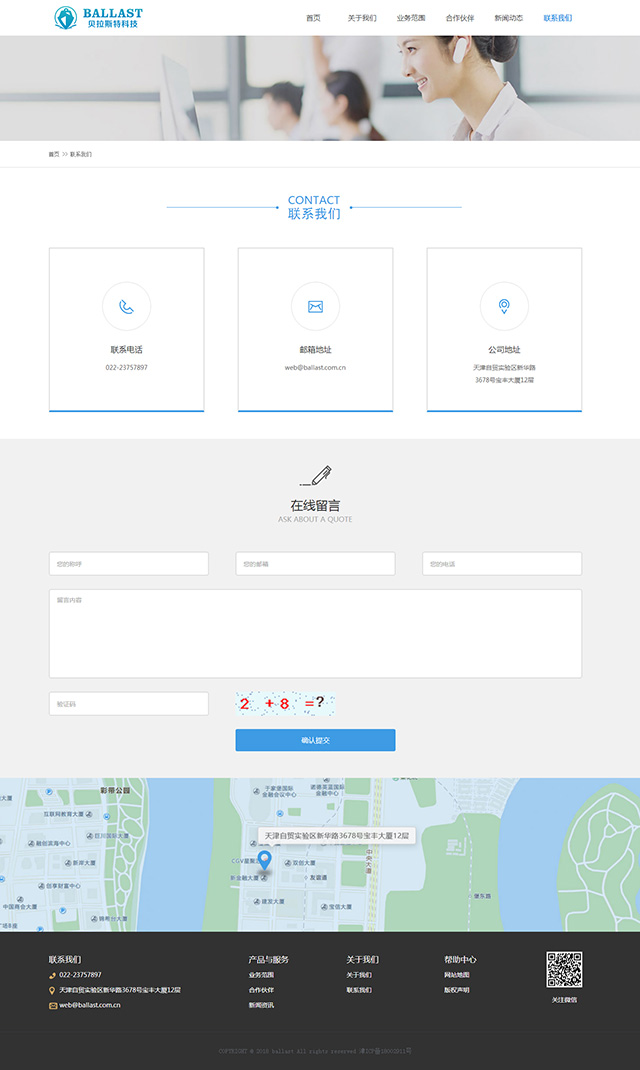Click 首页 link in the breadcrumb

(x=53, y=154)
